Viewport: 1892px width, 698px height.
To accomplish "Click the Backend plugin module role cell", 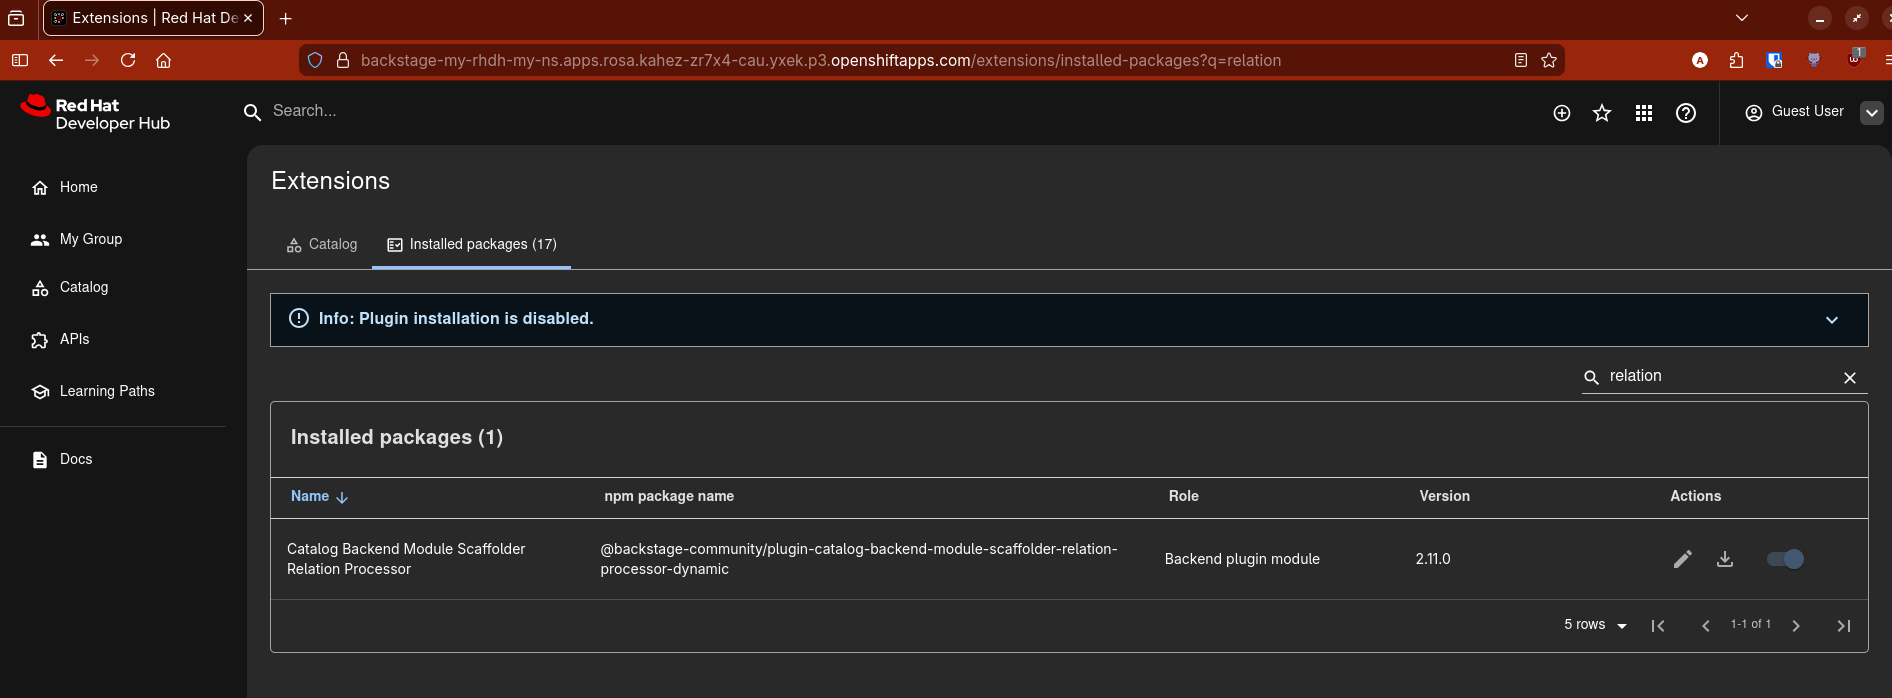I will tap(1242, 559).
